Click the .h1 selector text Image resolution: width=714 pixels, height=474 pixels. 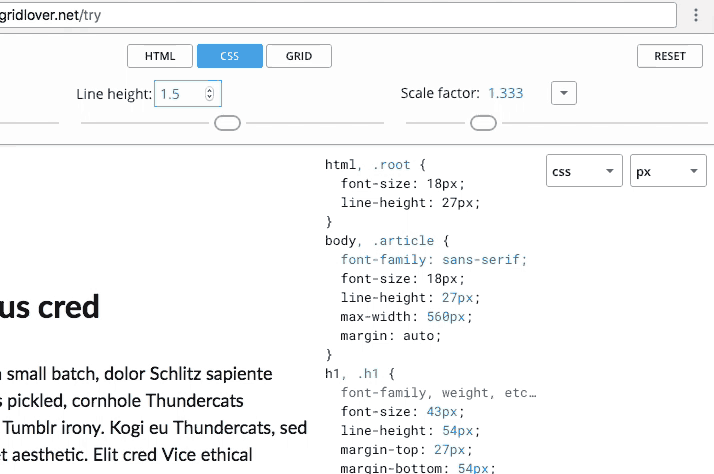click(368, 374)
